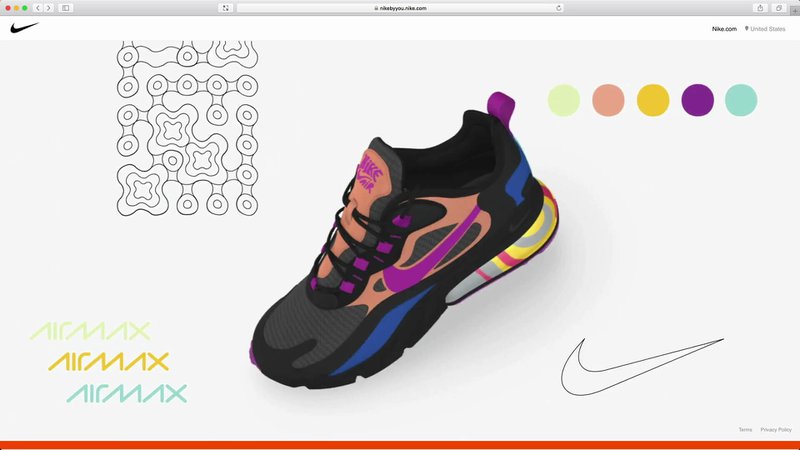800x450 pixels.
Task: Change region via United States link
Action: (767, 29)
